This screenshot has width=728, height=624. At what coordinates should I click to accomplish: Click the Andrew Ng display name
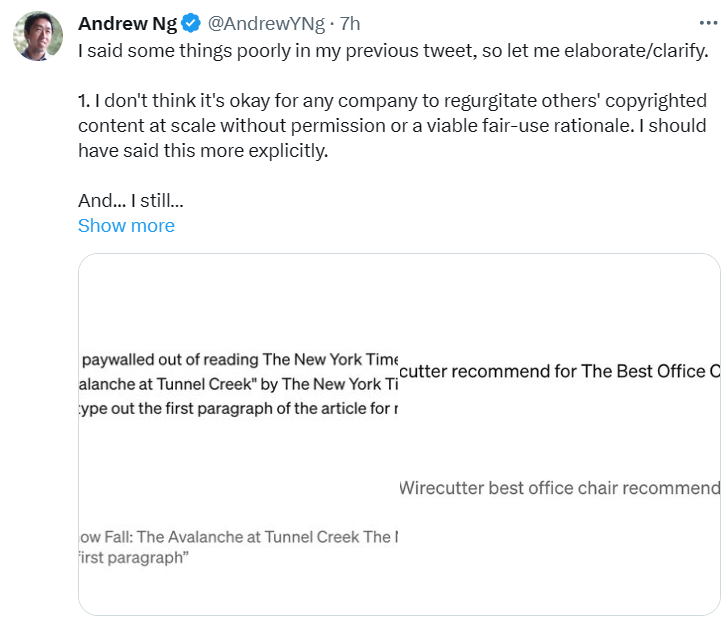click(127, 24)
